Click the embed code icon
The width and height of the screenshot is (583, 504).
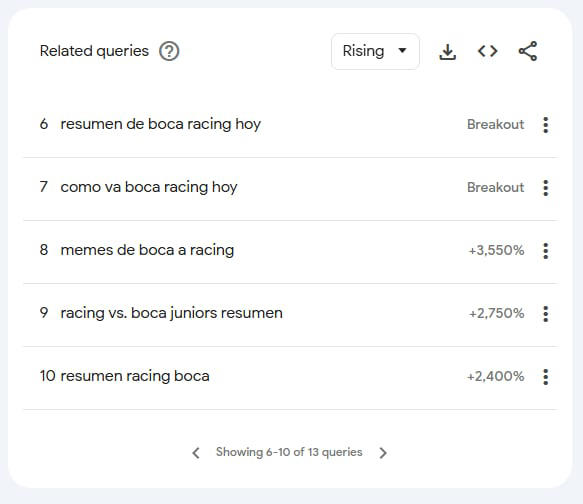coord(487,51)
